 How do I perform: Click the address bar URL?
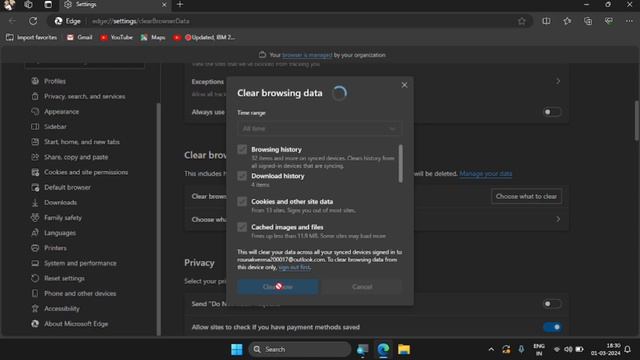(140, 21)
